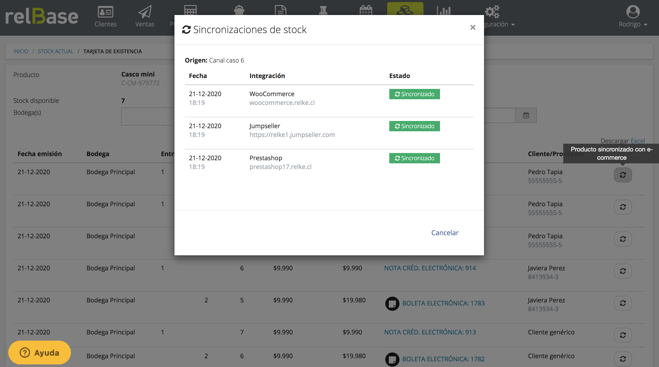Open the Rodrigo user menu
Screen dimensions: 659x367
click(633, 16)
